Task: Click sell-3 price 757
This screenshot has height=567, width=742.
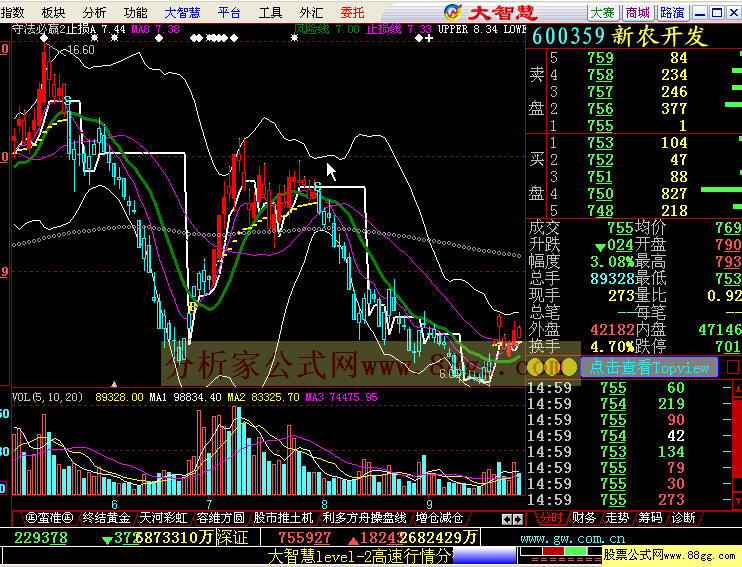Action: (x=600, y=92)
